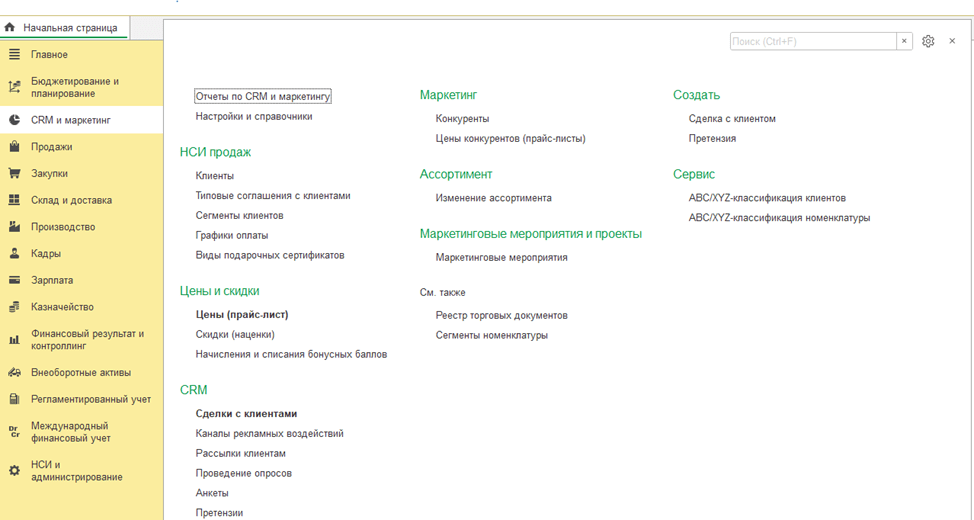Click the Поиск (Ctrl+F) search field
Viewport: 974px width, 520px height.
tap(812, 41)
